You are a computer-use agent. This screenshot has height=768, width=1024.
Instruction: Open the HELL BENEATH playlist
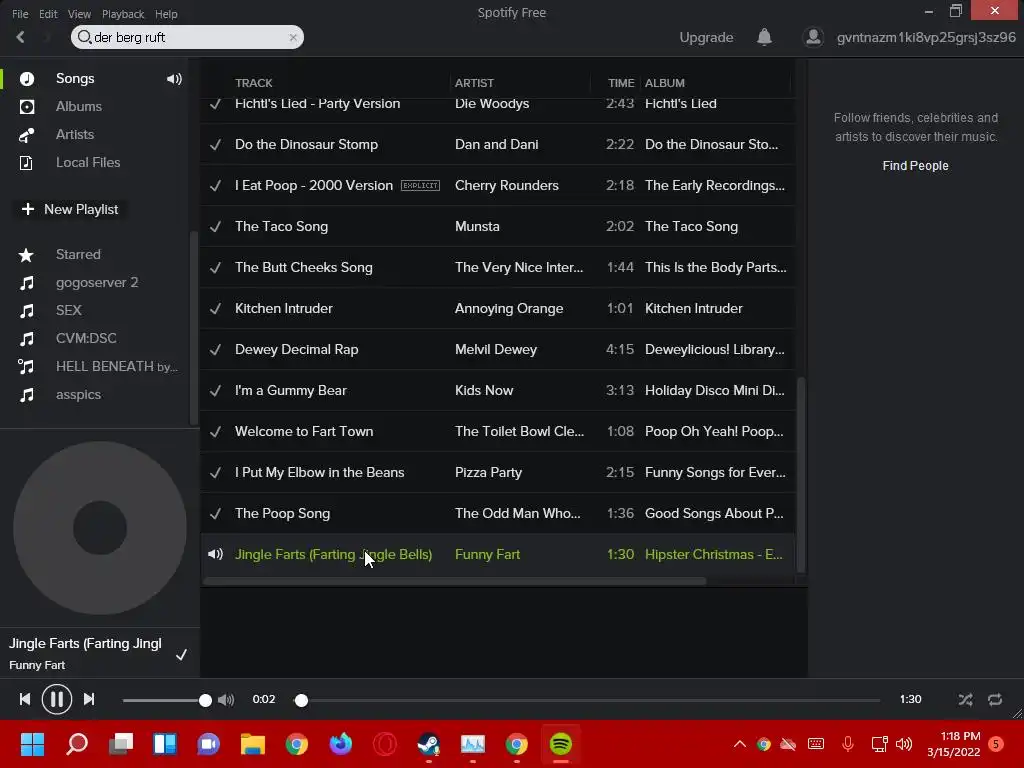tap(116, 366)
